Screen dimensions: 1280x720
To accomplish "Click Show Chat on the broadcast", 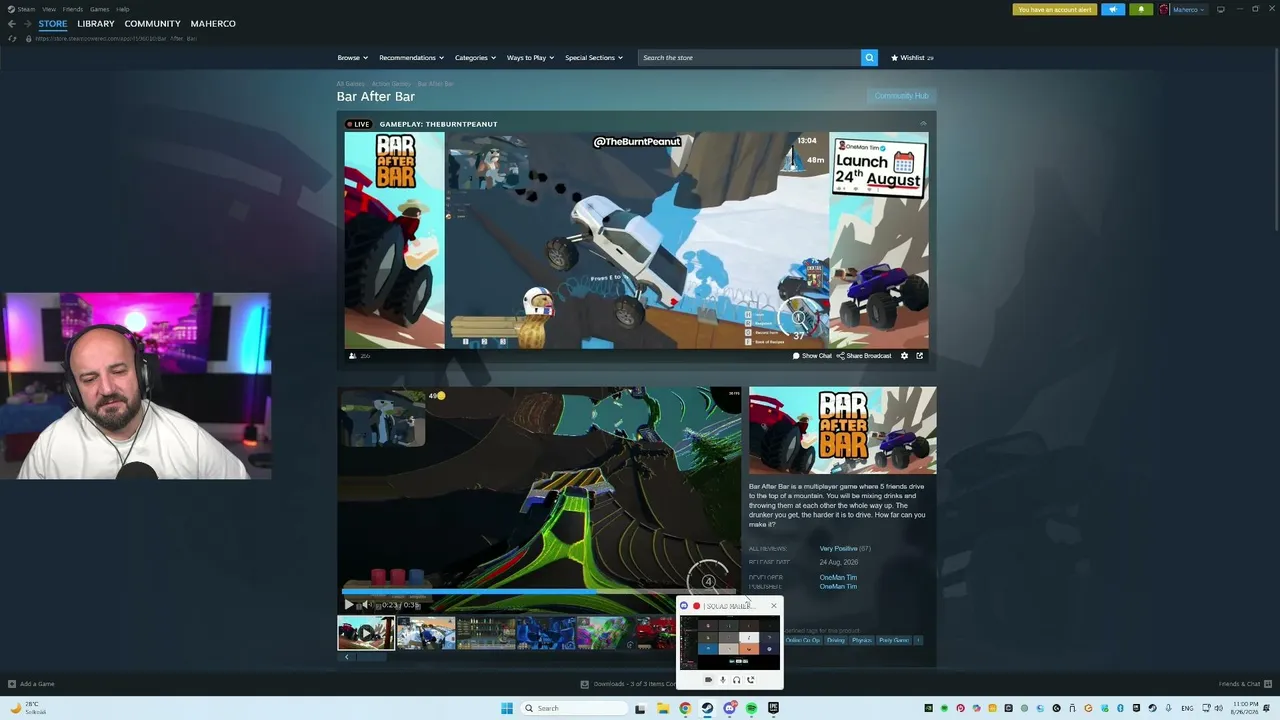I will pyautogui.click(x=813, y=356).
